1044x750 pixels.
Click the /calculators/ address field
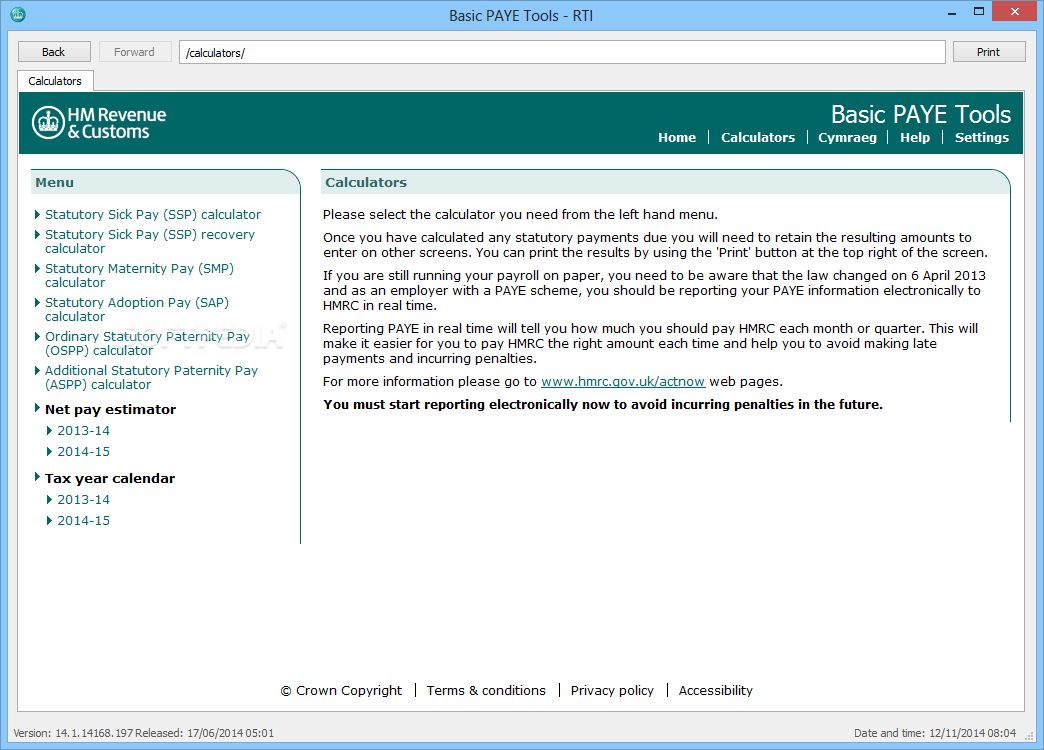562,52
